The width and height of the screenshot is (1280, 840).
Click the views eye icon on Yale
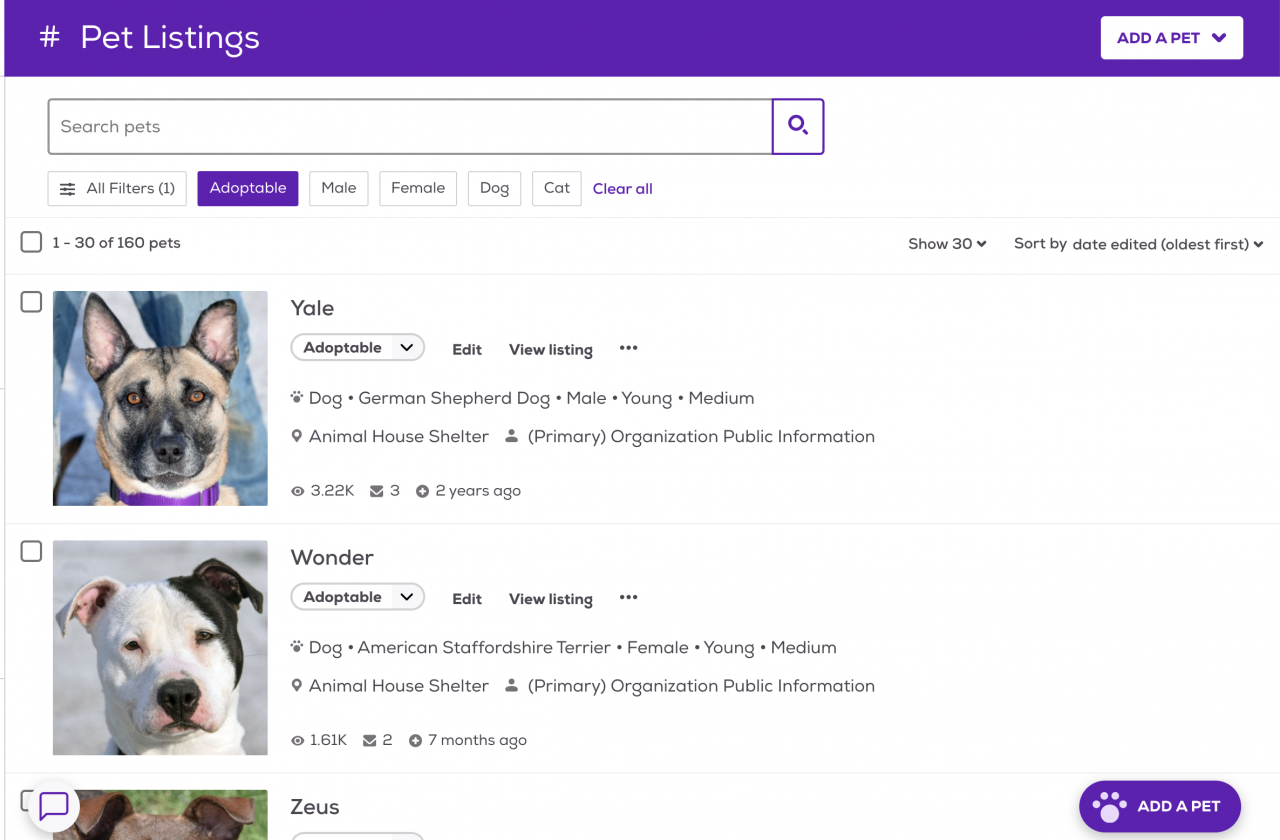pyautogui.click(x=297, y=491)
